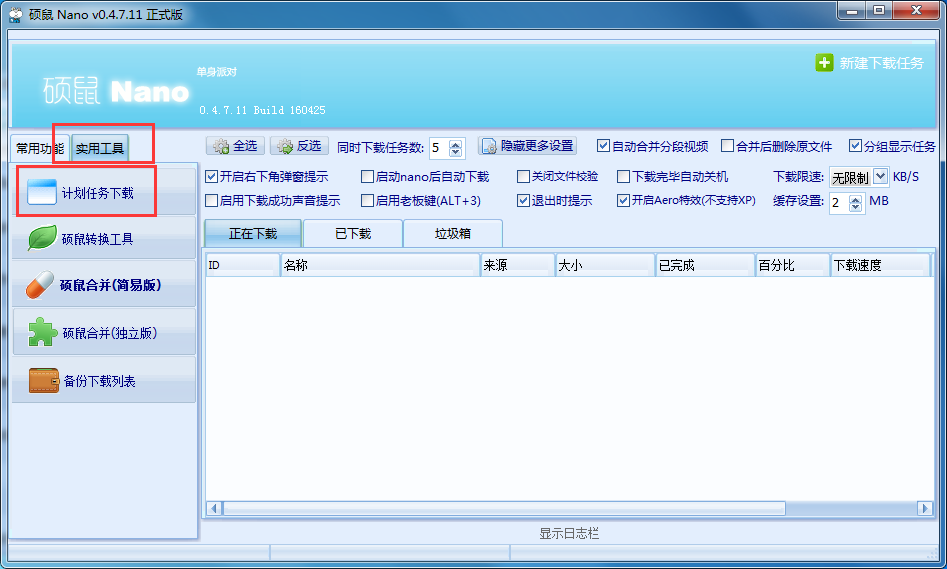Click the 单身派对 banner text
Viewport: 947px width, 569px height.
pyautogui.click(x=216, y=72)
